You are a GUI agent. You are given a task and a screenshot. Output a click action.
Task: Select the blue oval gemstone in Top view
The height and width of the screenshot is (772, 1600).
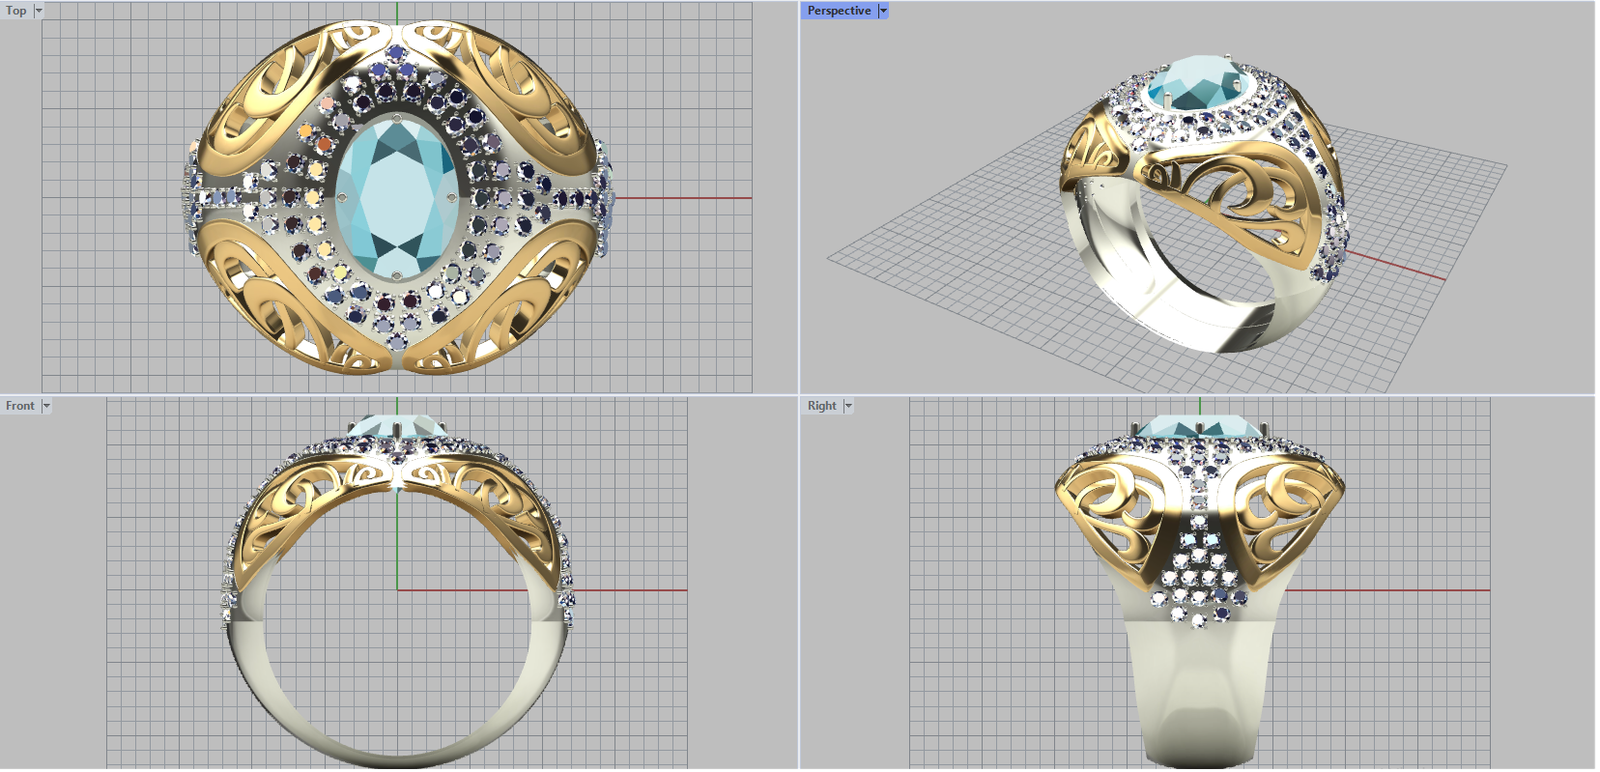pos(397,197)
